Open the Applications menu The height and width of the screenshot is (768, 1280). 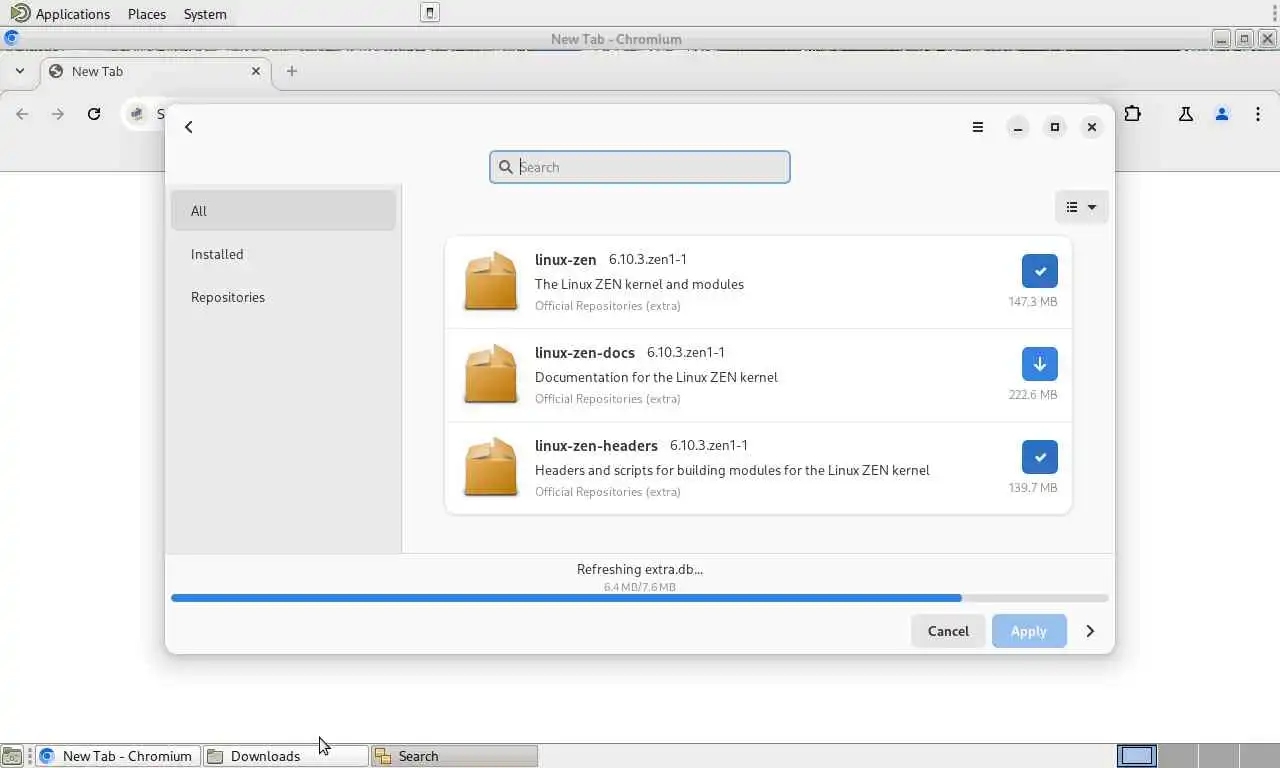61,14
